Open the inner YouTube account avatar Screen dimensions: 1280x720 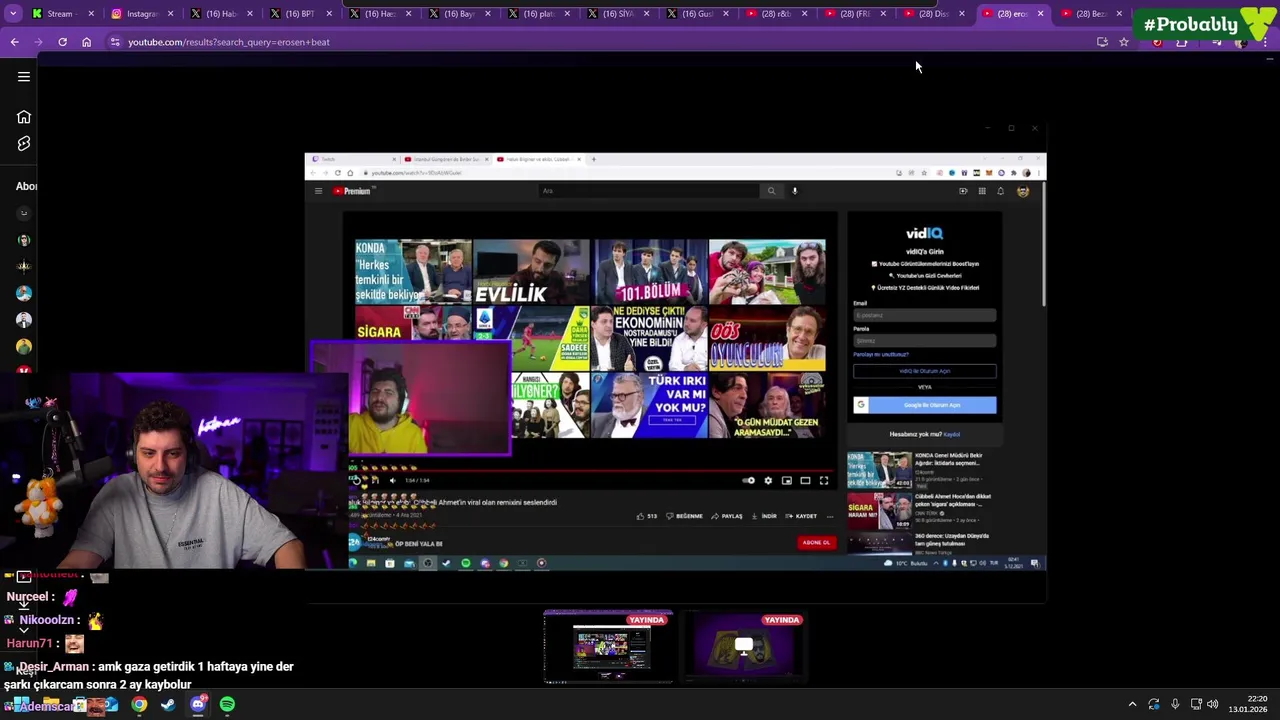[1023, 191]
